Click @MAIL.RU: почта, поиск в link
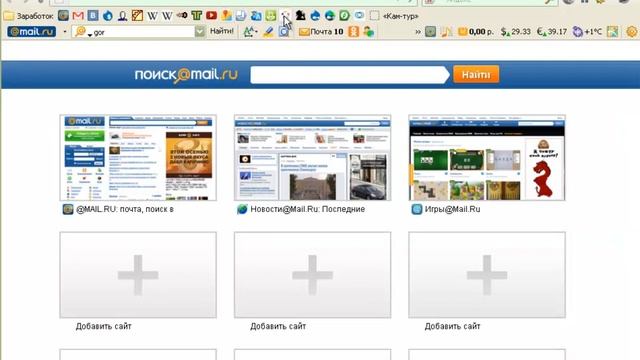The height and width of the screenshot is (360, 640). (x=125, y=209)
